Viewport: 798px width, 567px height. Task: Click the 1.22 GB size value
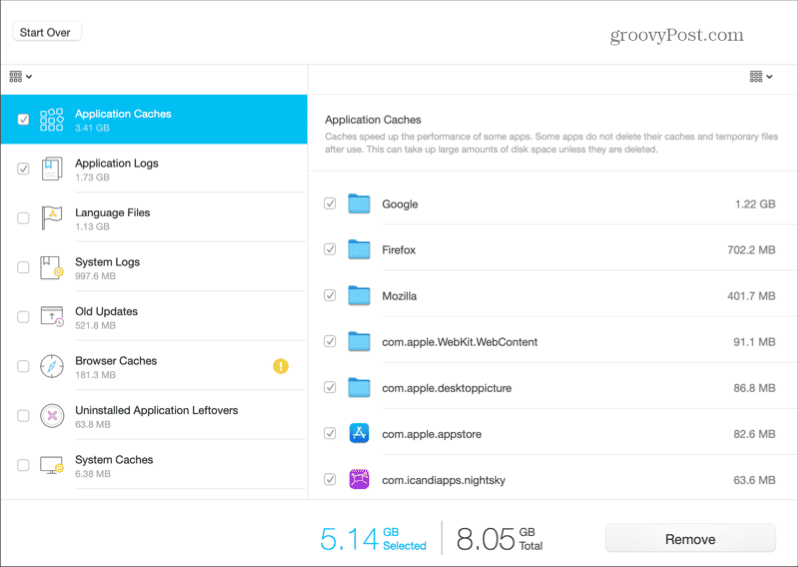tap(755, 204)
